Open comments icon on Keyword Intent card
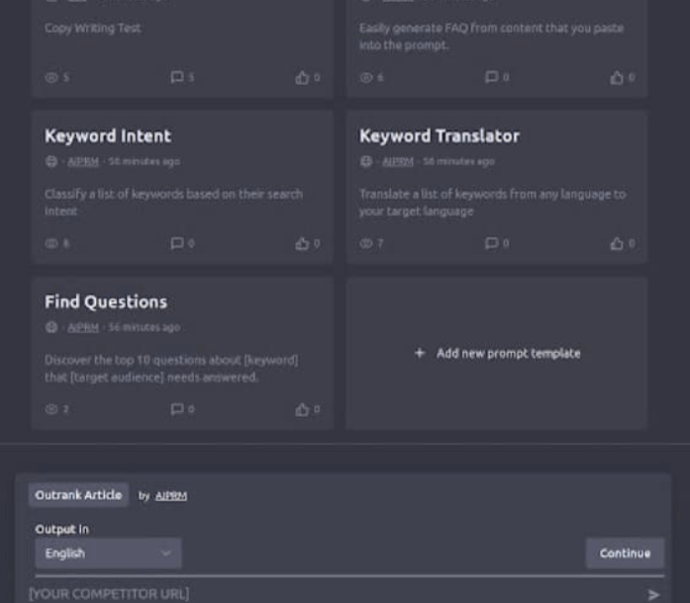This screenshot has width=690, height=603. [177, 243]
